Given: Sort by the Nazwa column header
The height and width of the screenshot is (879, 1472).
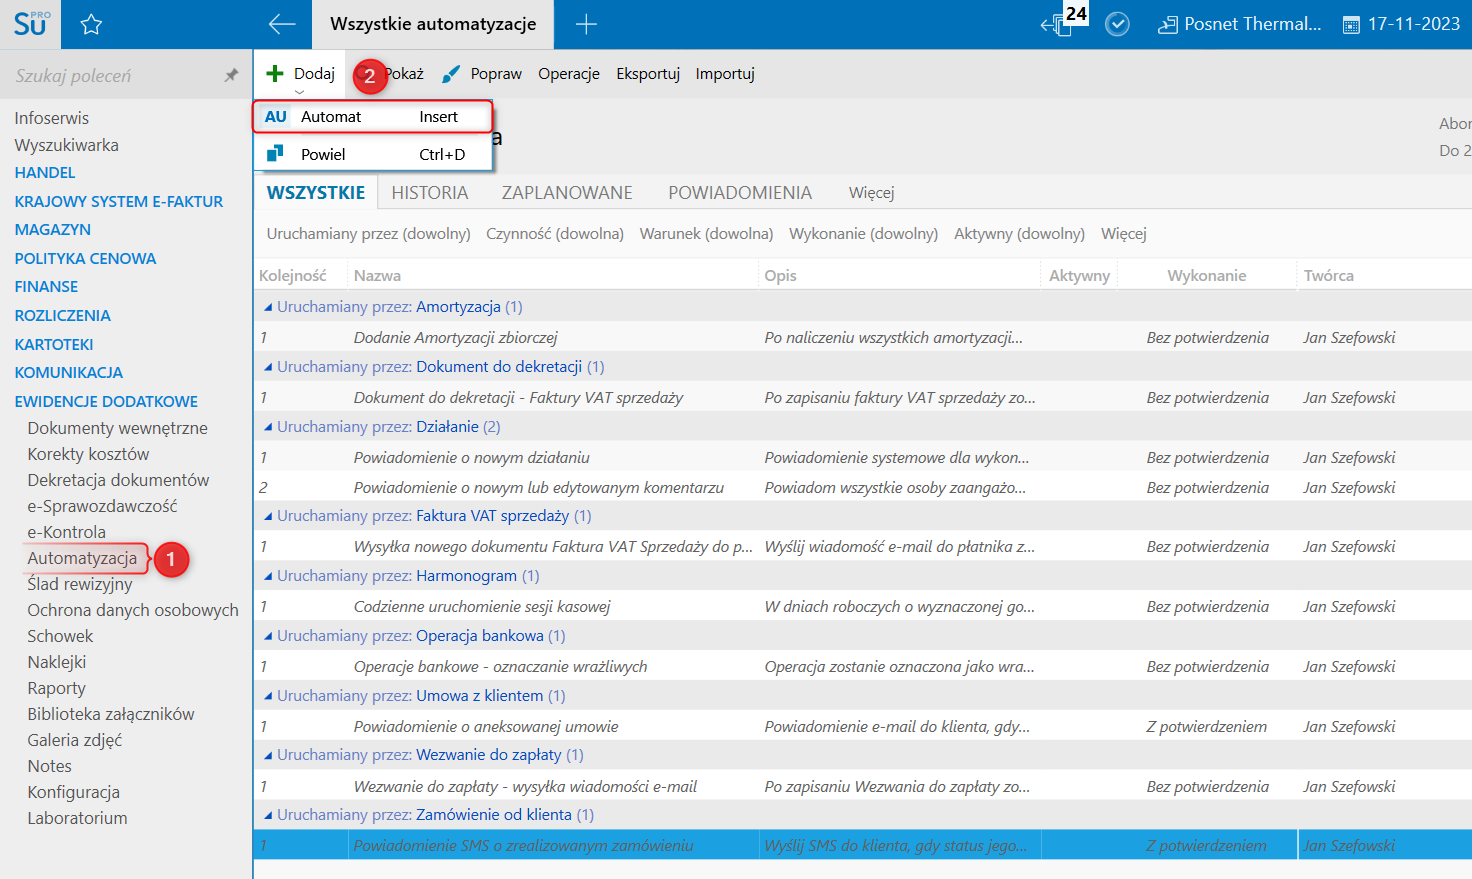Looking at the screenshot, I should (377, 276).
